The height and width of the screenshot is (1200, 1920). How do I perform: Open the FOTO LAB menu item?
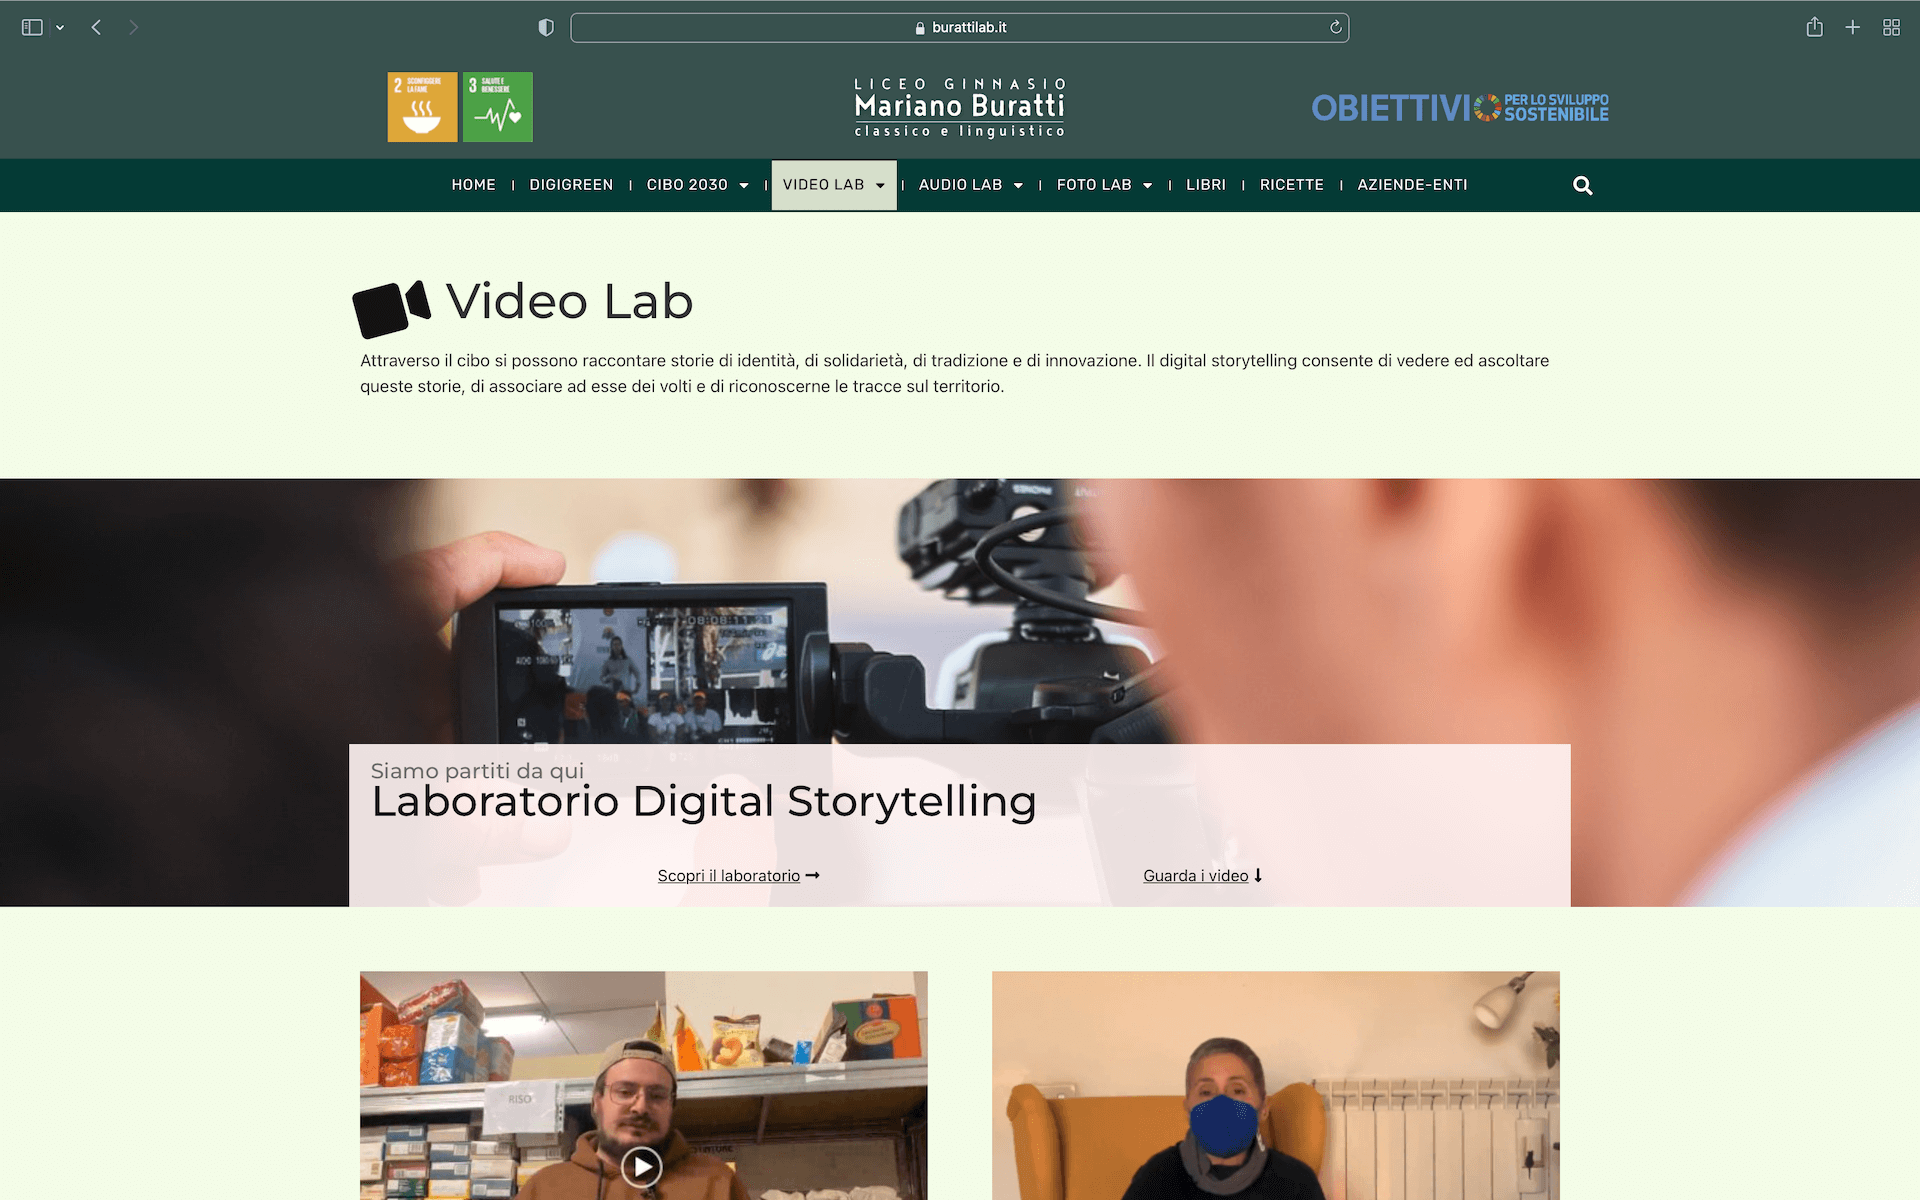point(1094,185)
